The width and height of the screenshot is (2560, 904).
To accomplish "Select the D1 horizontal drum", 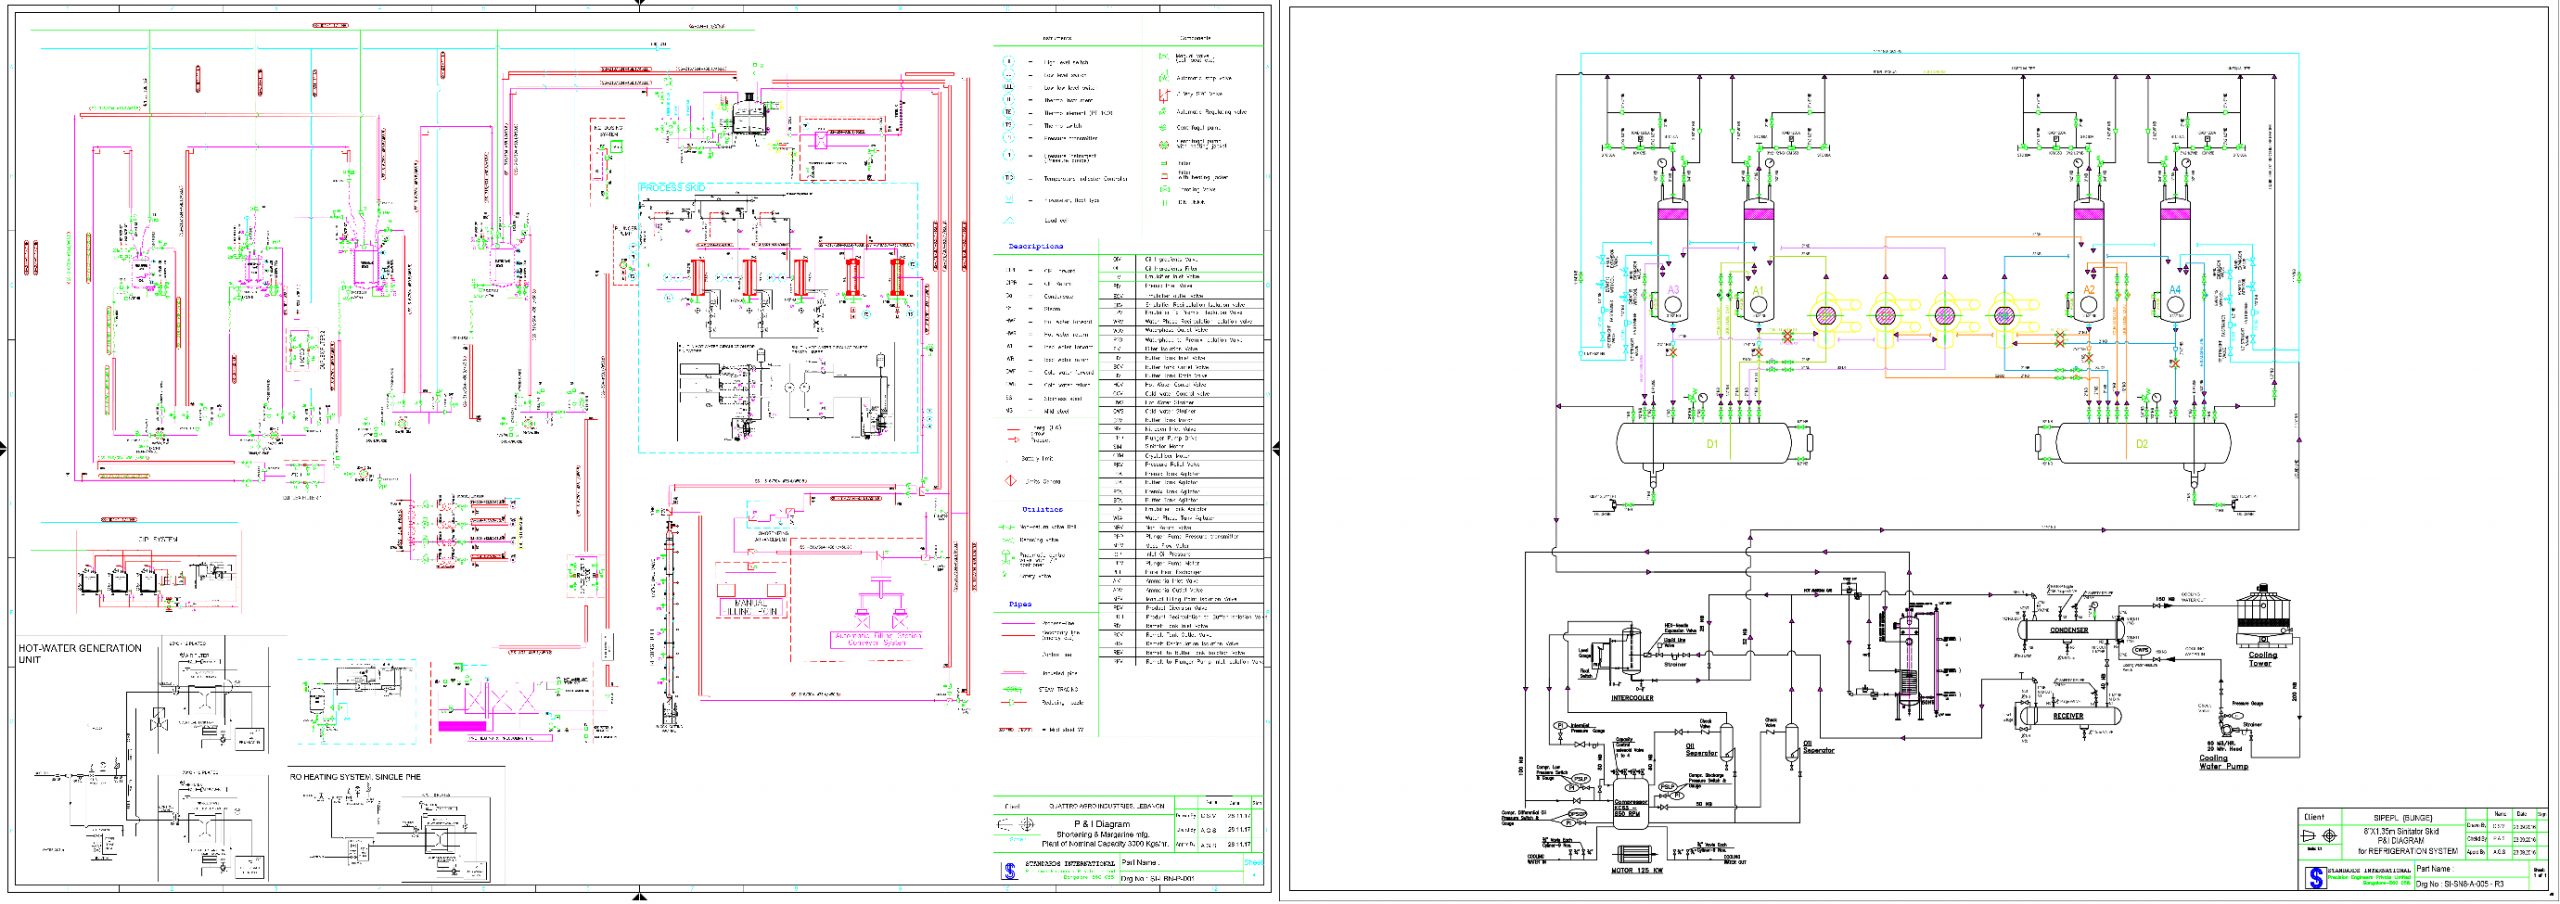I will (x=1710, y=443).
